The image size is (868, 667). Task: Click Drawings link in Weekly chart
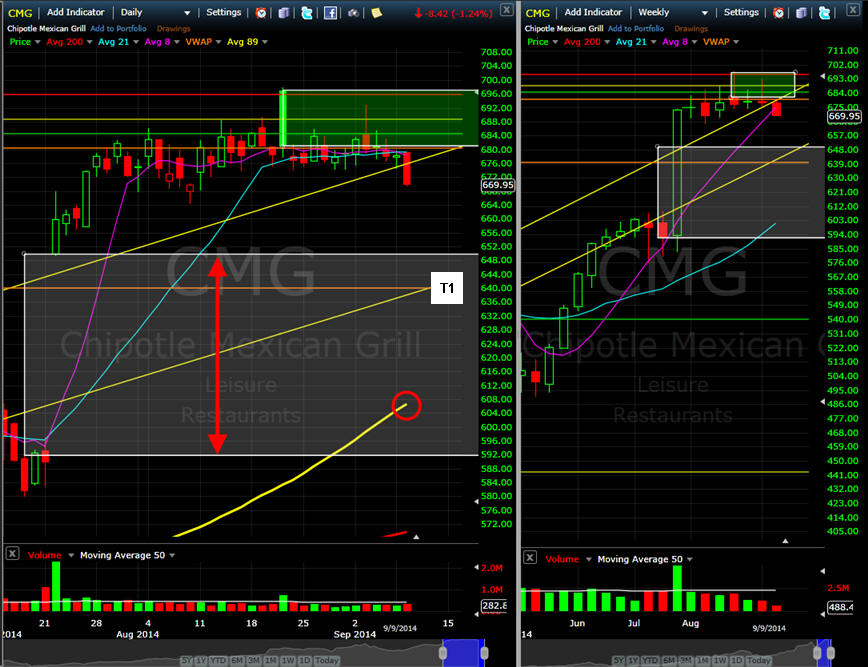pos(691,28)
